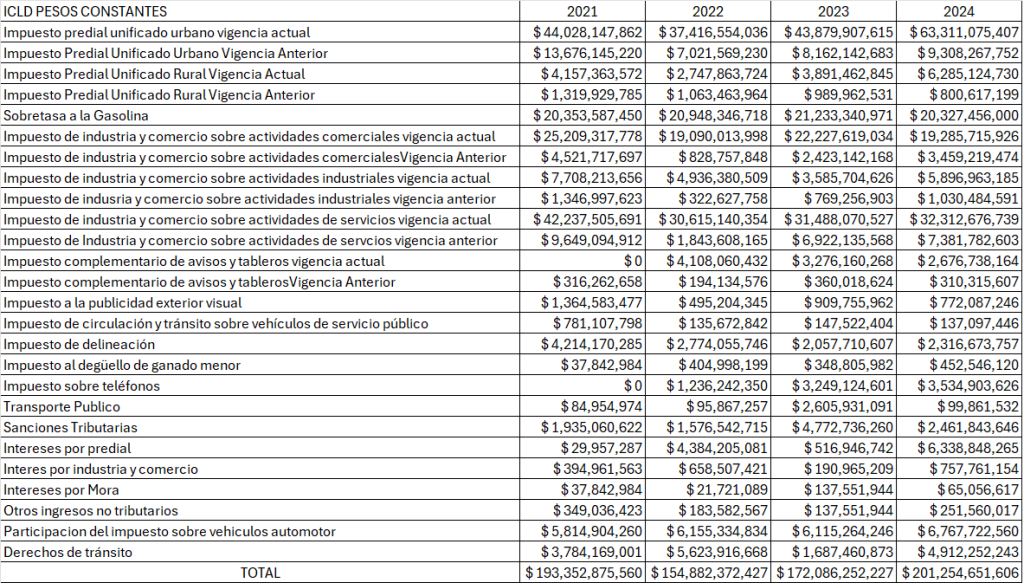This screenshot has height=583, width=1024.
Task: Click cell value $7,021,569,230
Action: 717,53
